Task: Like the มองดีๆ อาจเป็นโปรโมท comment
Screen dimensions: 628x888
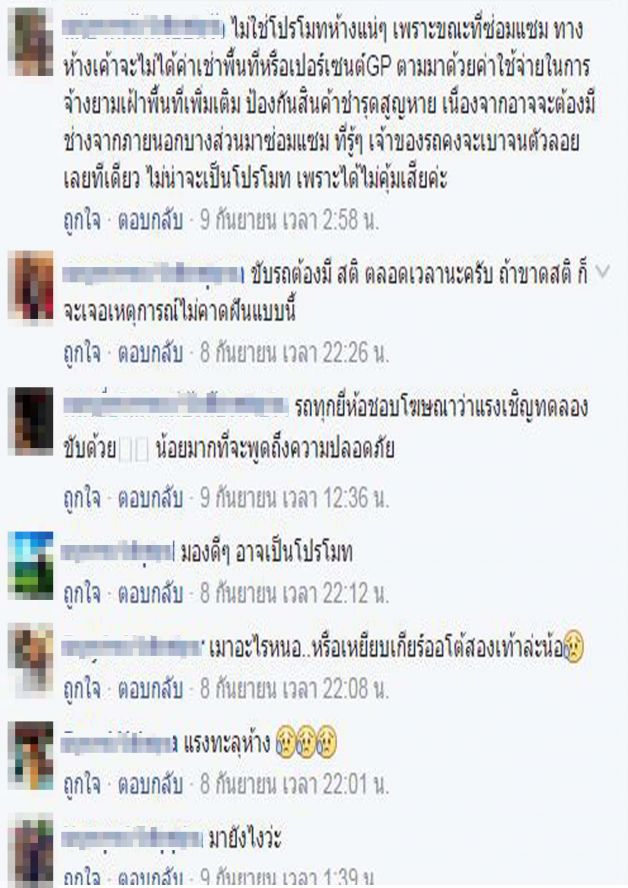Action: tap(82, 593)
